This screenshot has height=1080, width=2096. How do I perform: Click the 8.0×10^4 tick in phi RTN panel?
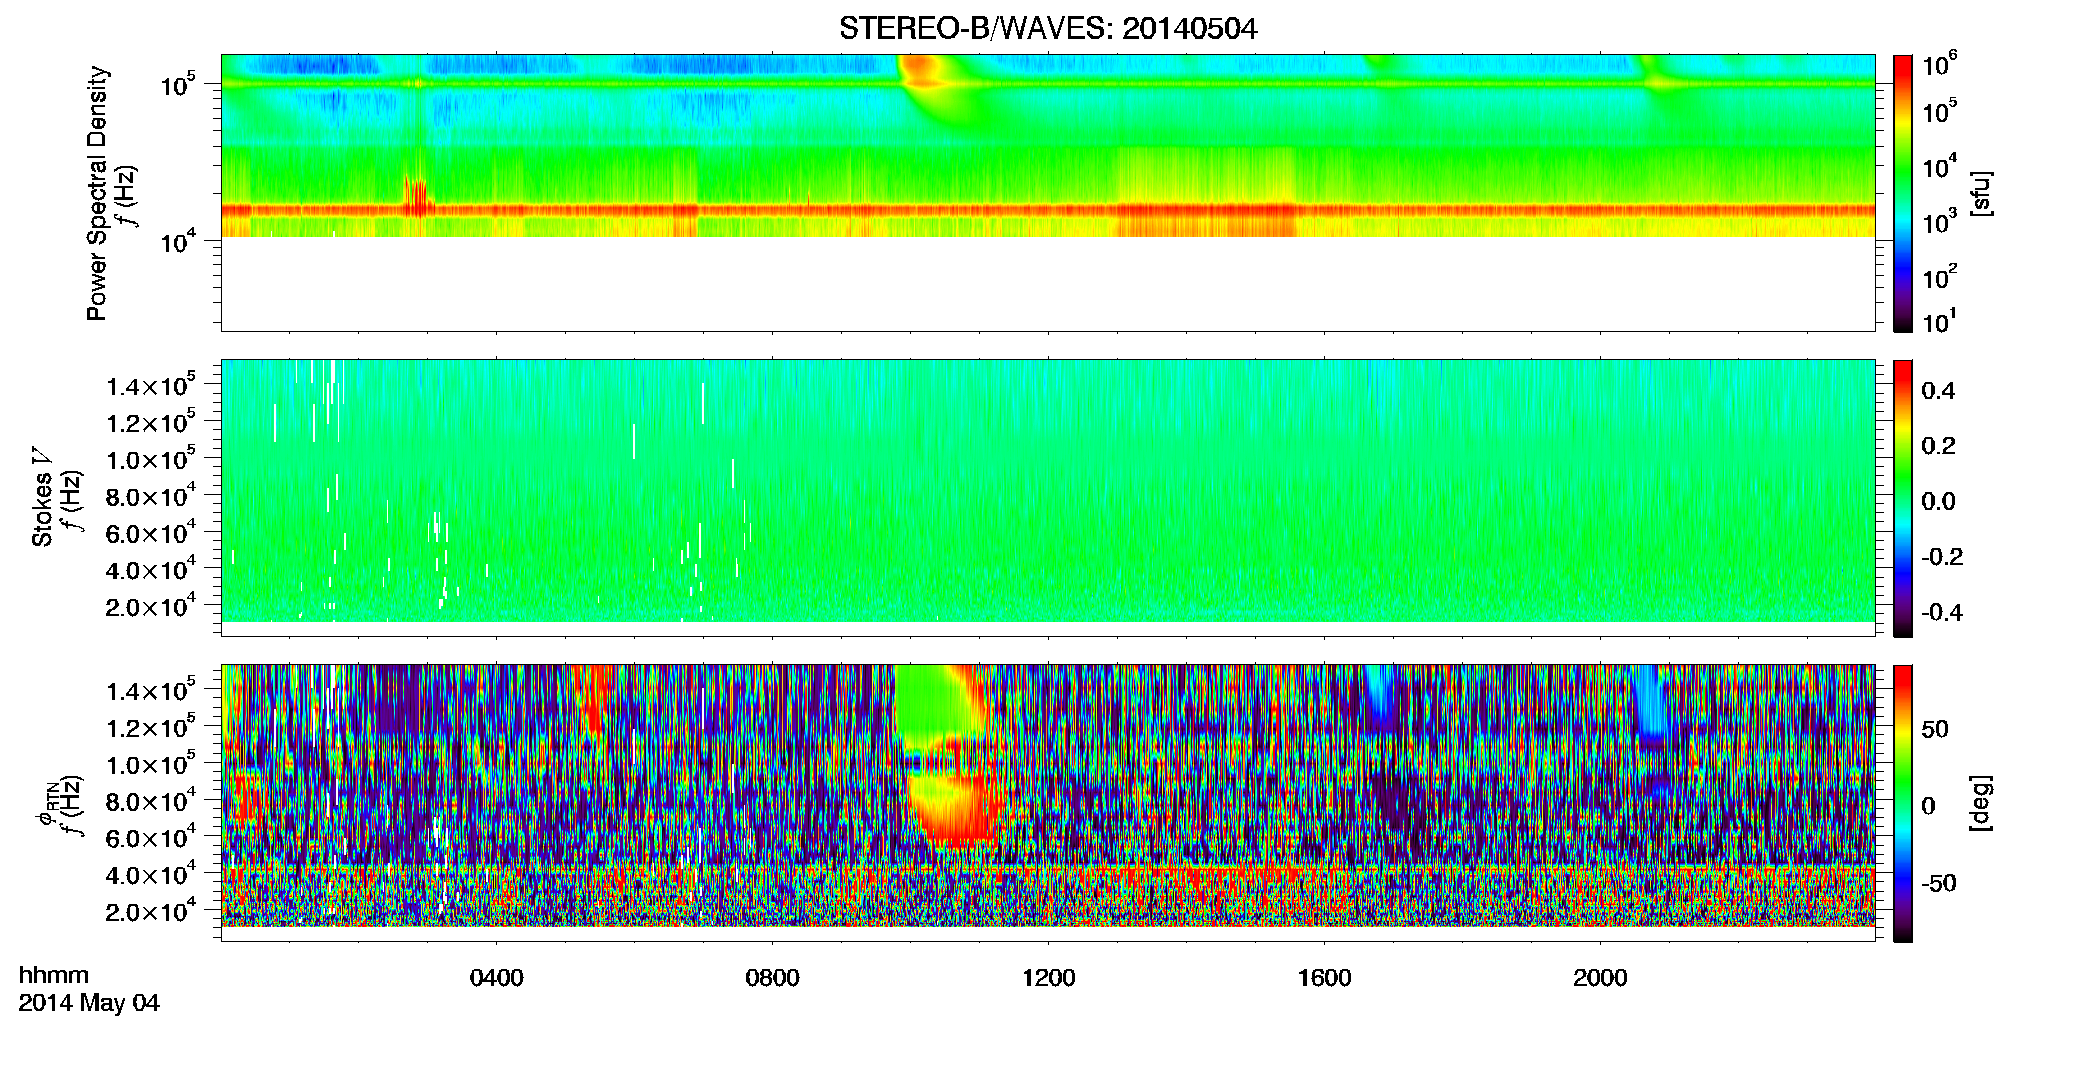tap(151, 802)
